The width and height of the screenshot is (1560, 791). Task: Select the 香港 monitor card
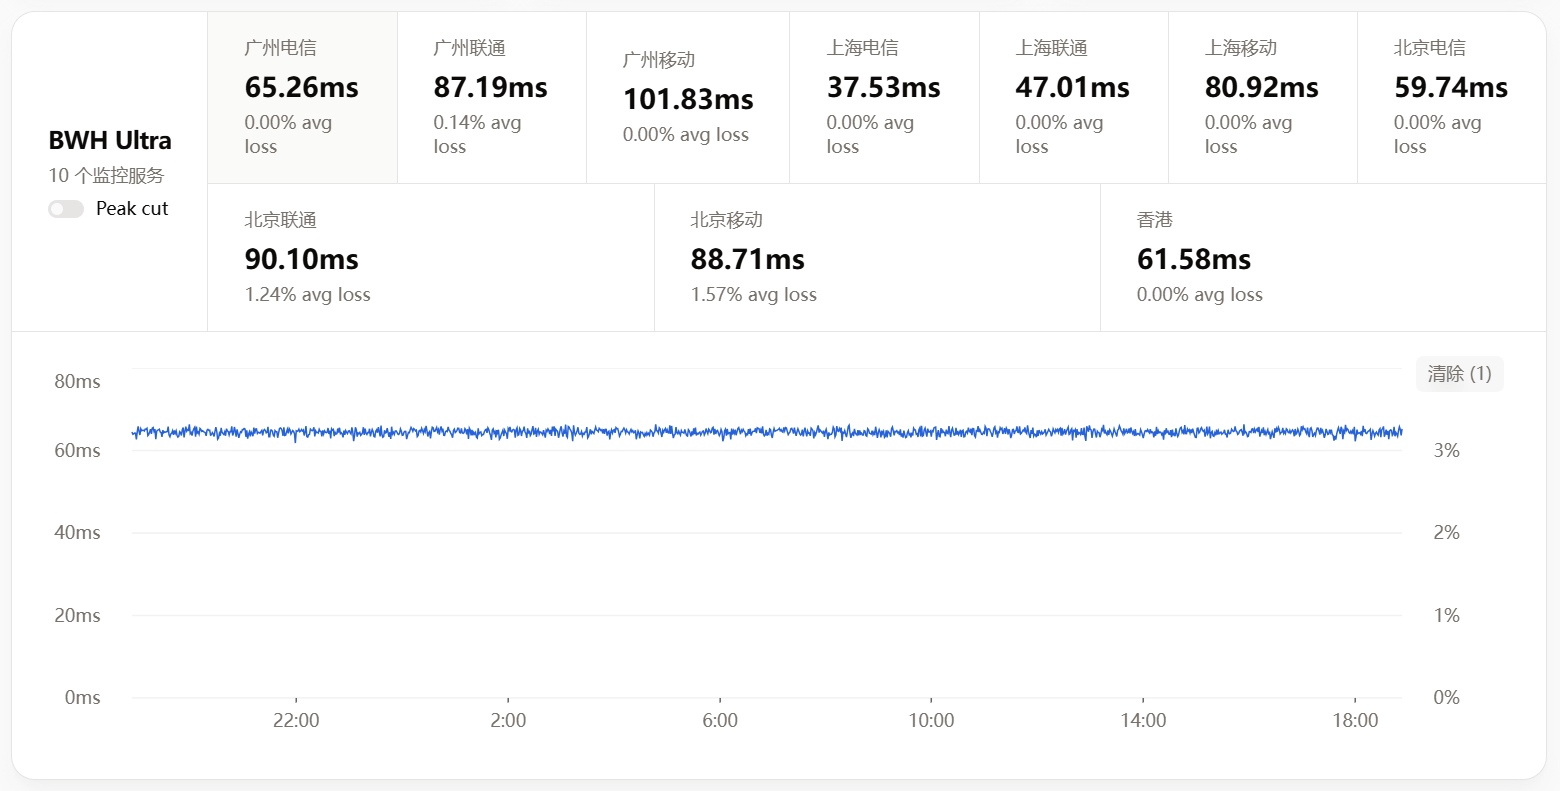coord(1322,257)
